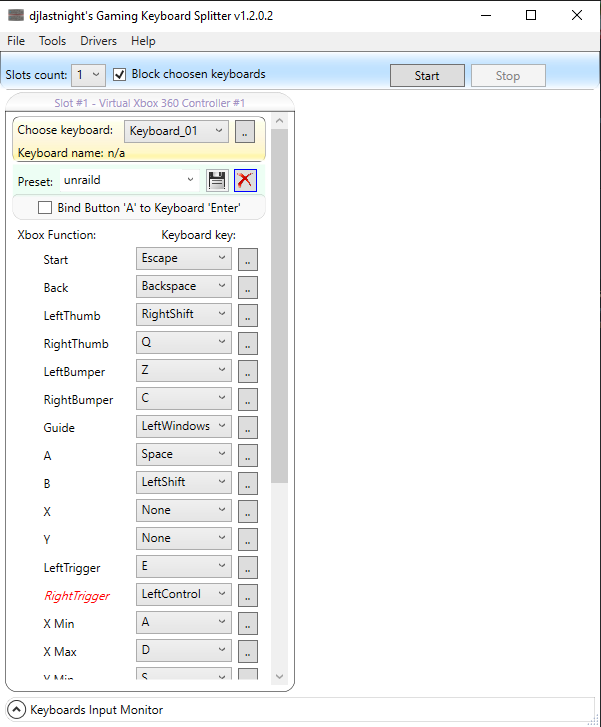Screen dimensions: 601x727
Task: Detect key for the Y button
Action: coord(248,539)
